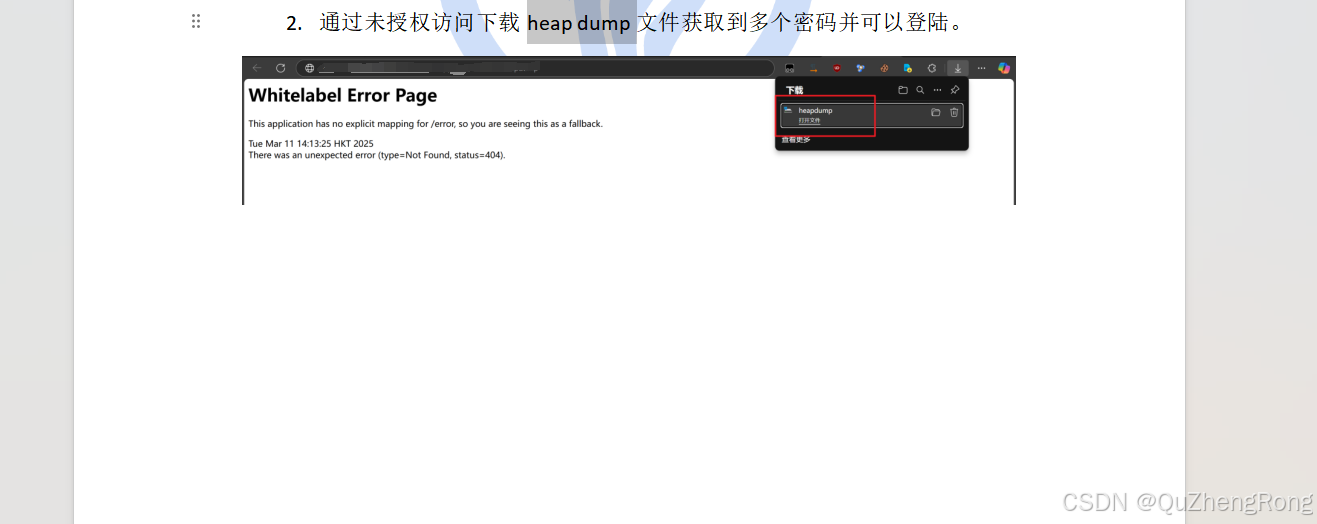Click the blue page-with-plus toolbar icon
This screenshot has height=524, width=1317.
tap(908, 68)
